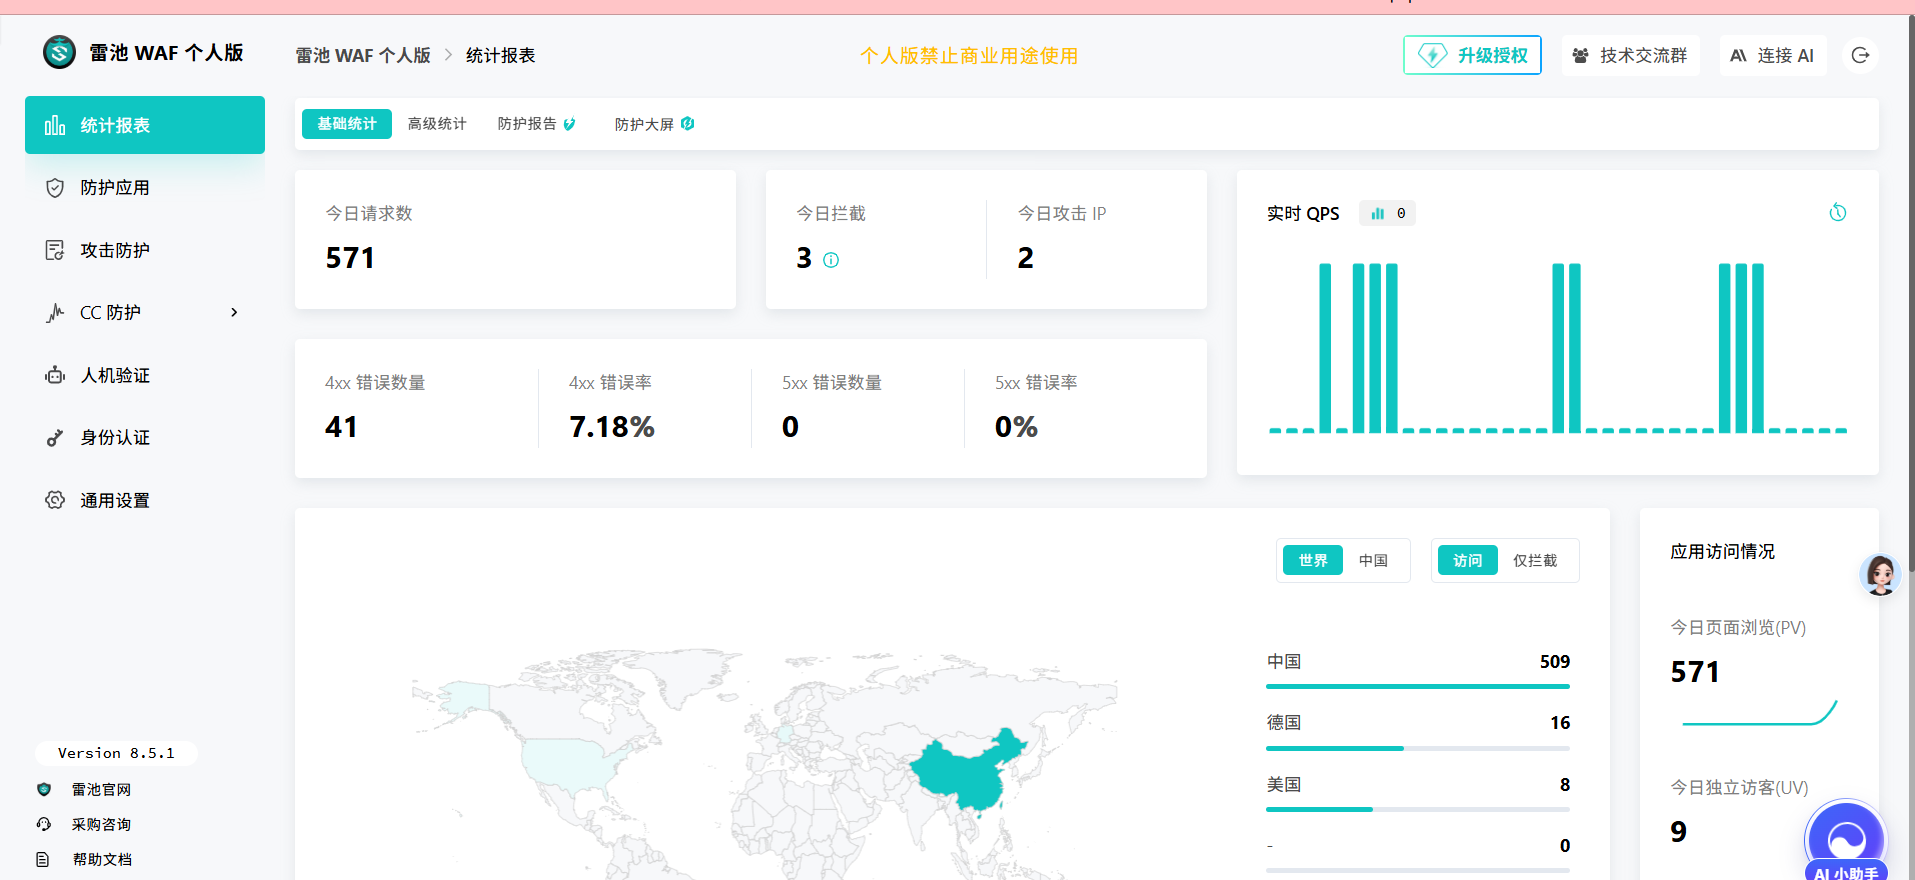Open the 雷池官网 link
The image size is (1915, 880).
[101, 789]
